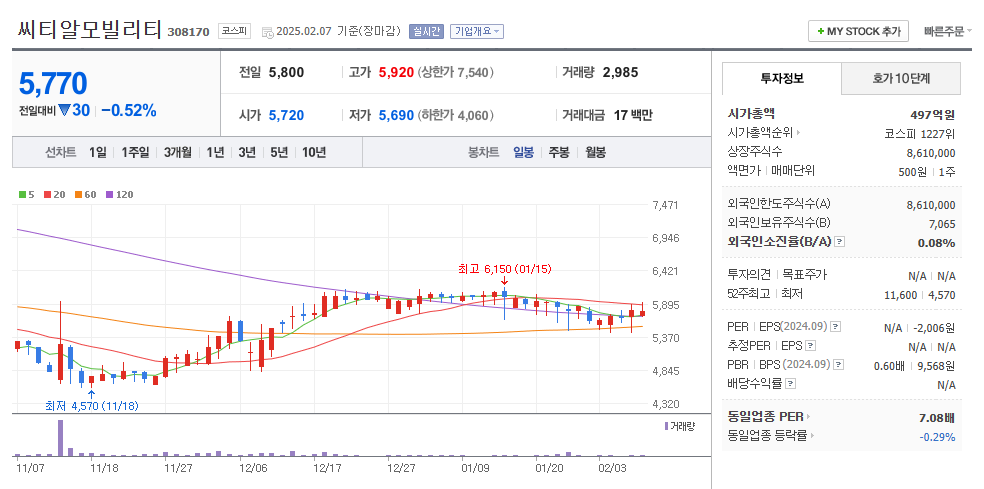
Task: Click the 시가 value 5,720
Action: 286,115
